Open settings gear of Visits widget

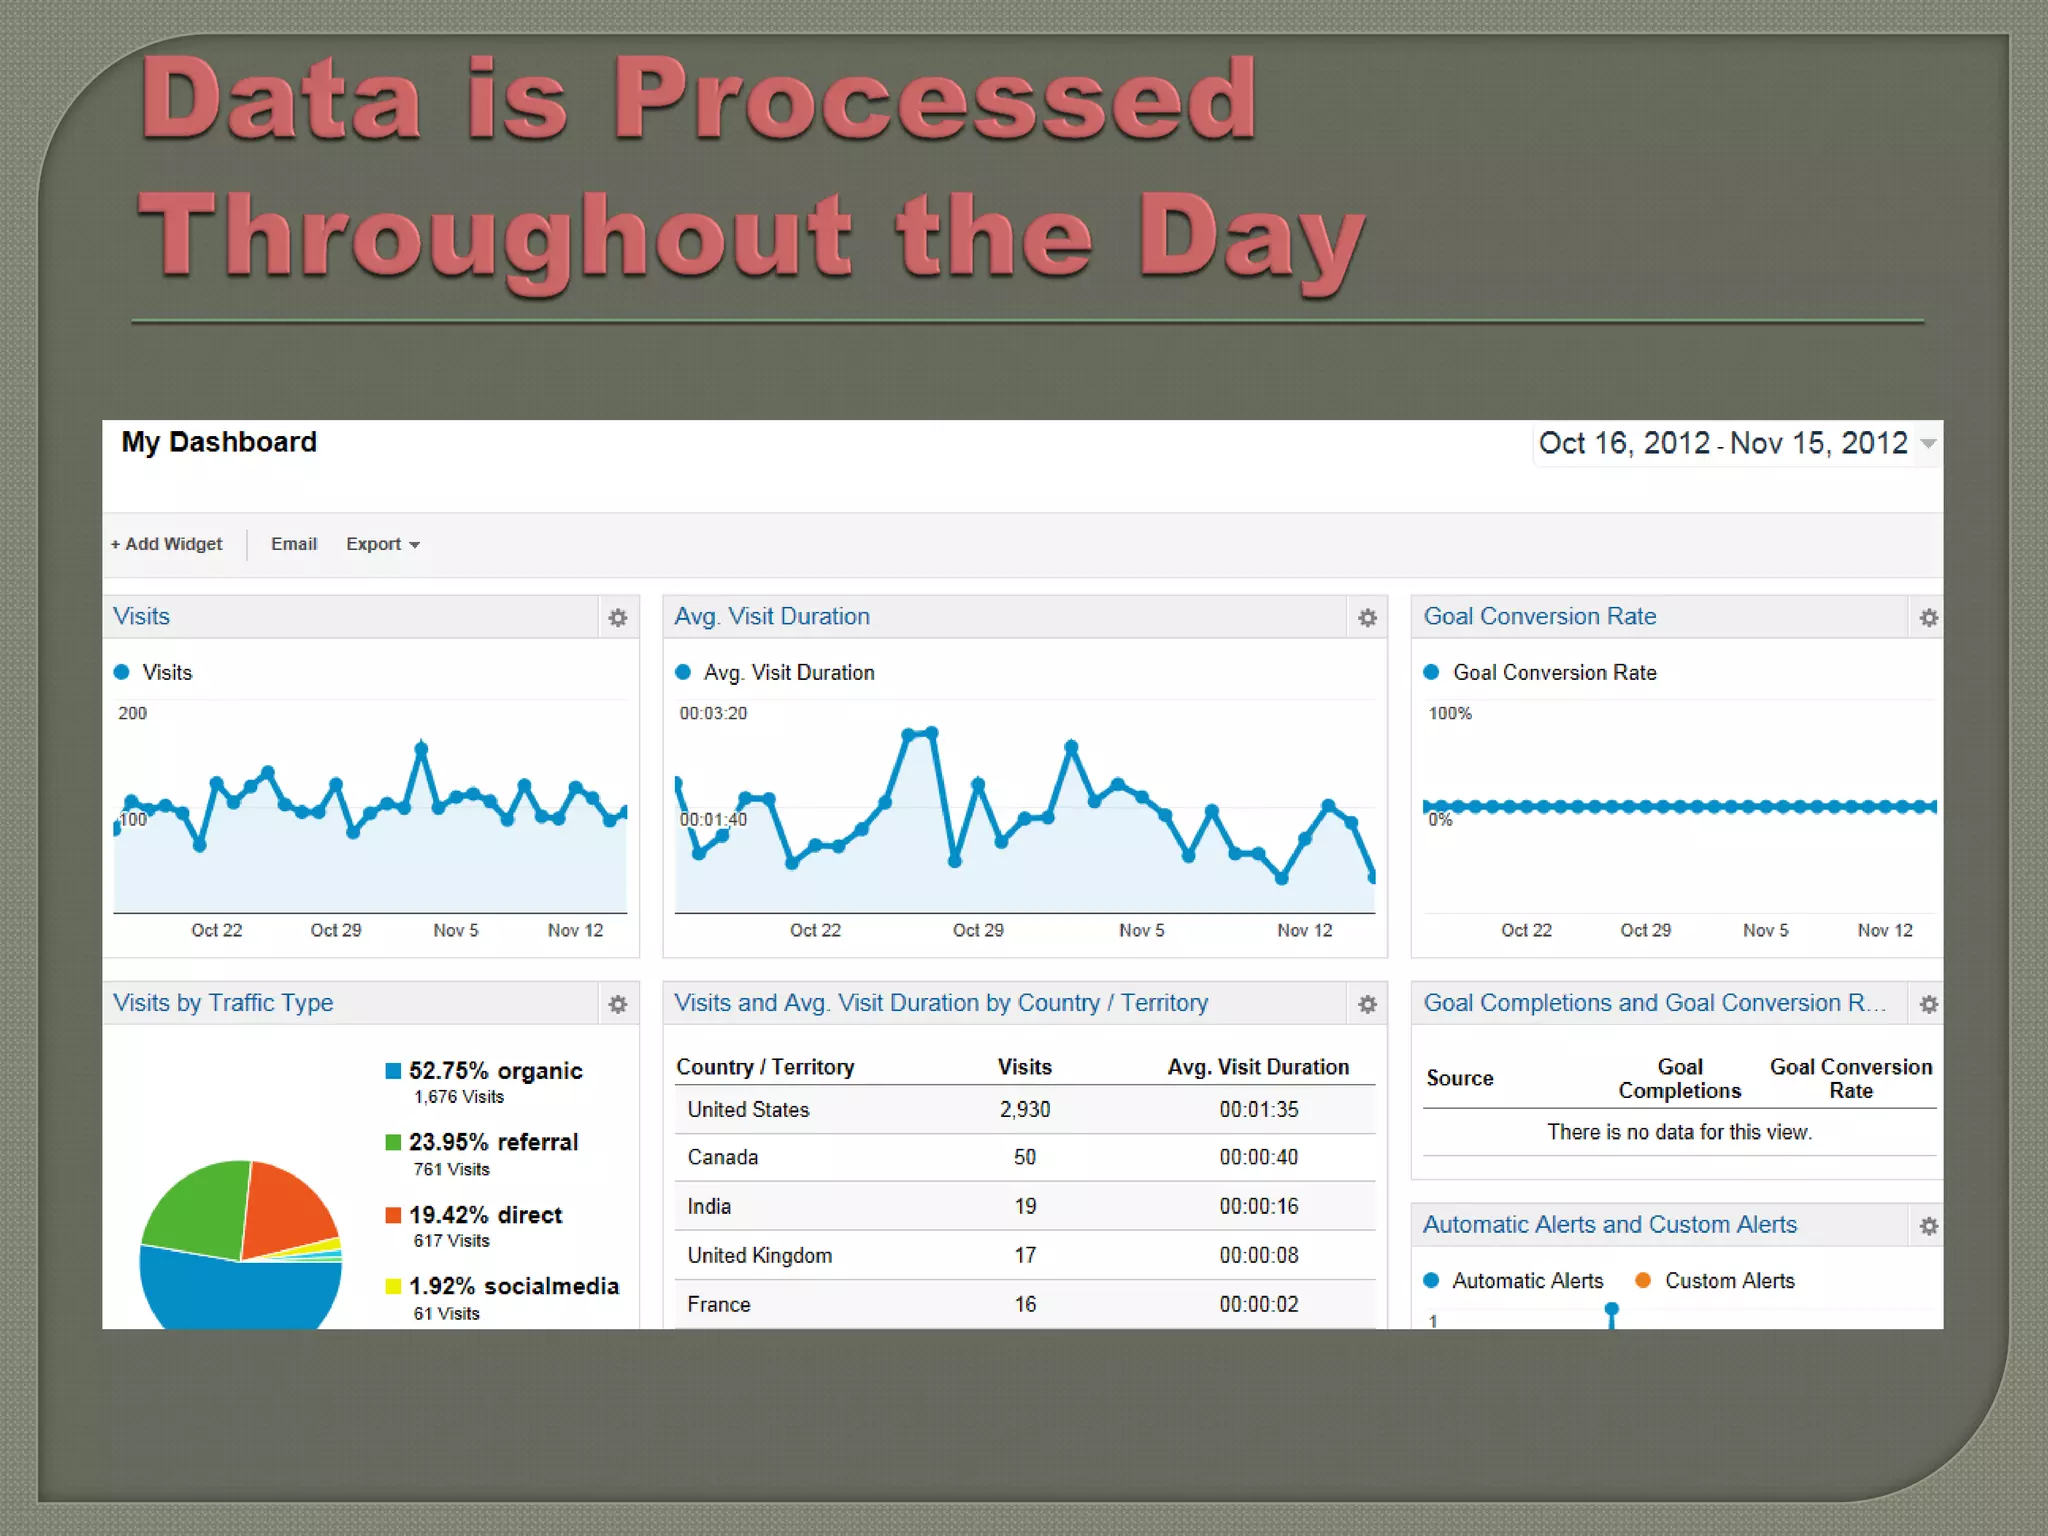[618, 618]
